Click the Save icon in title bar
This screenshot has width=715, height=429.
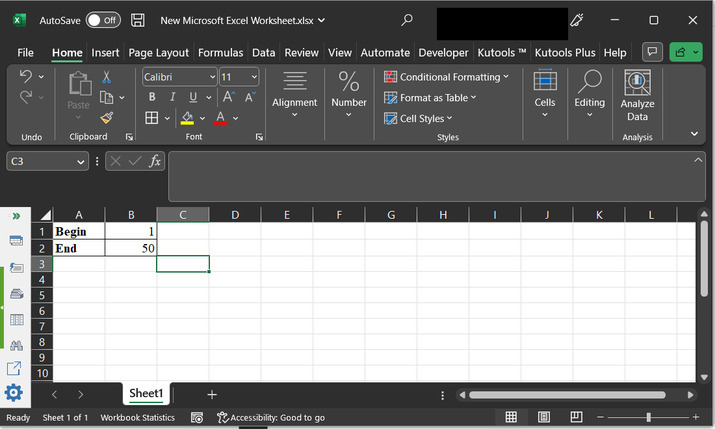tap(138, 20)
